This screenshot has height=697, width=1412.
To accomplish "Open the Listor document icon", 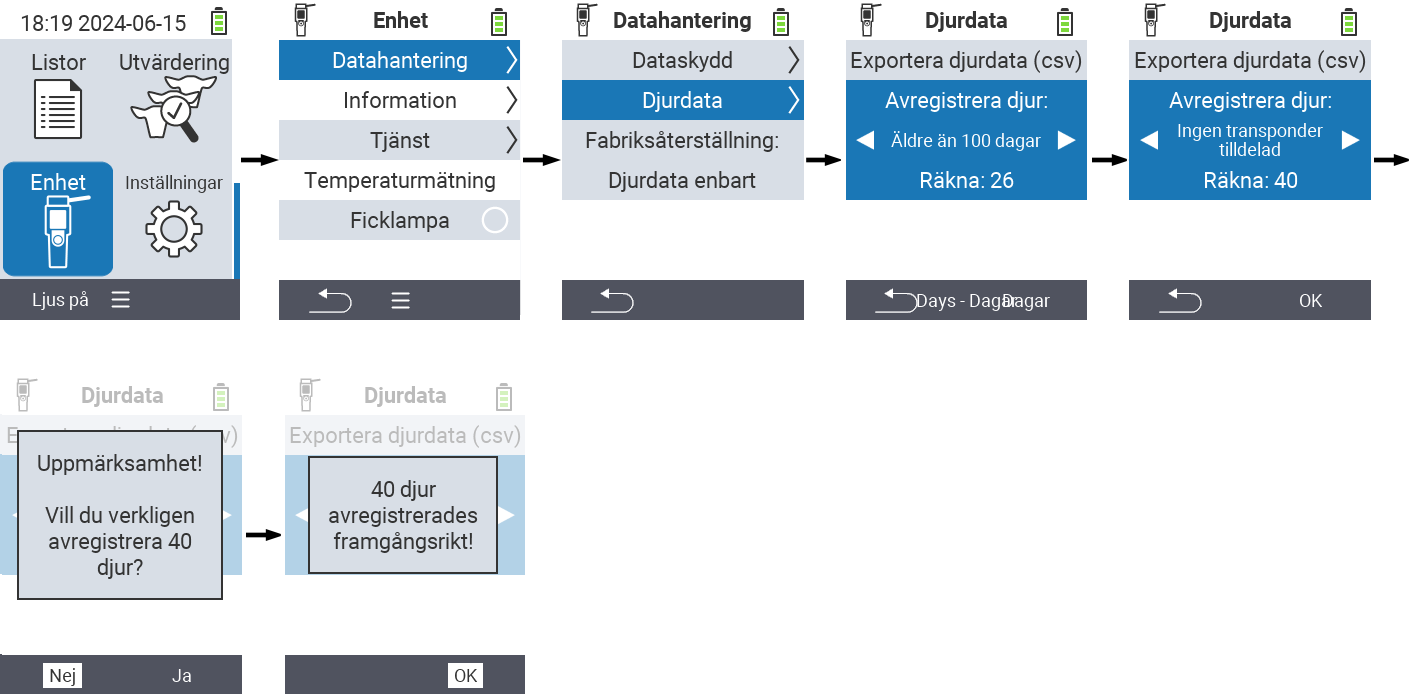I will click(x=58, y=109).
